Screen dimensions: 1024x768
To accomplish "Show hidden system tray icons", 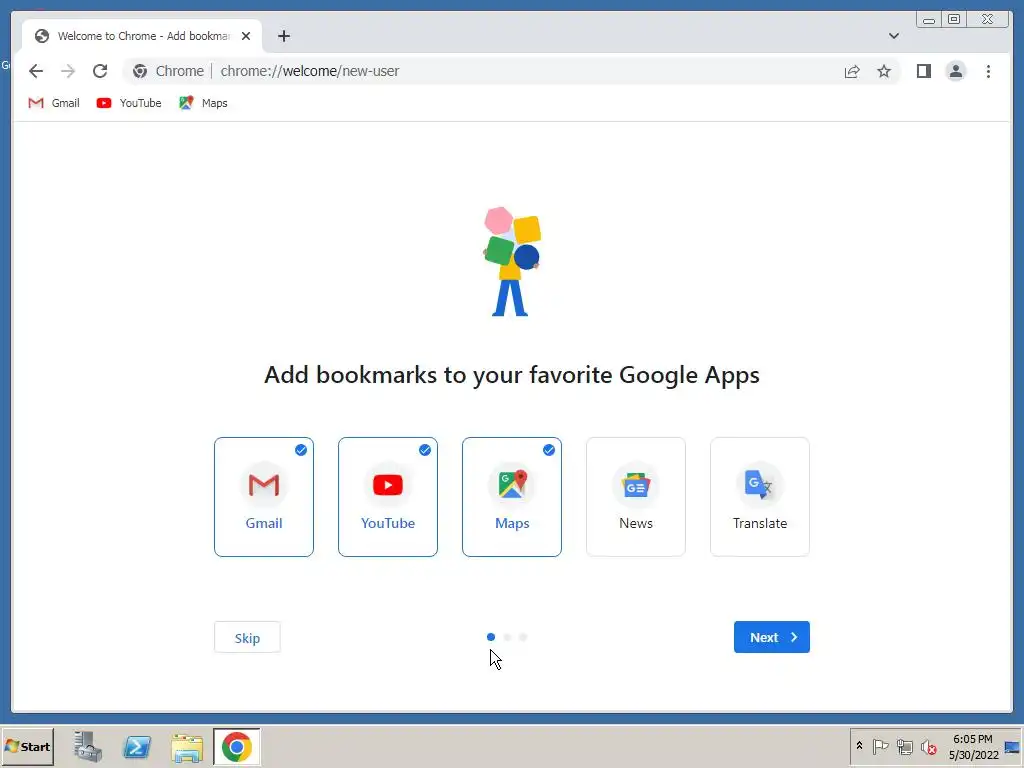I will [859, 746].
